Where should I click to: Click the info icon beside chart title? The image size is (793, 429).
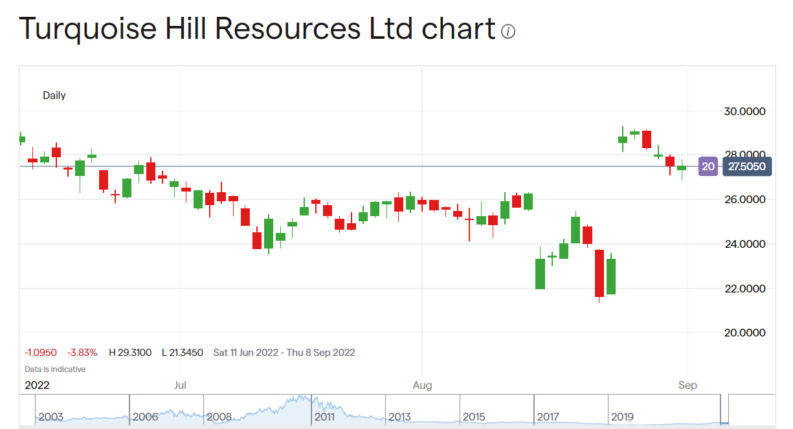click(508, 31)
